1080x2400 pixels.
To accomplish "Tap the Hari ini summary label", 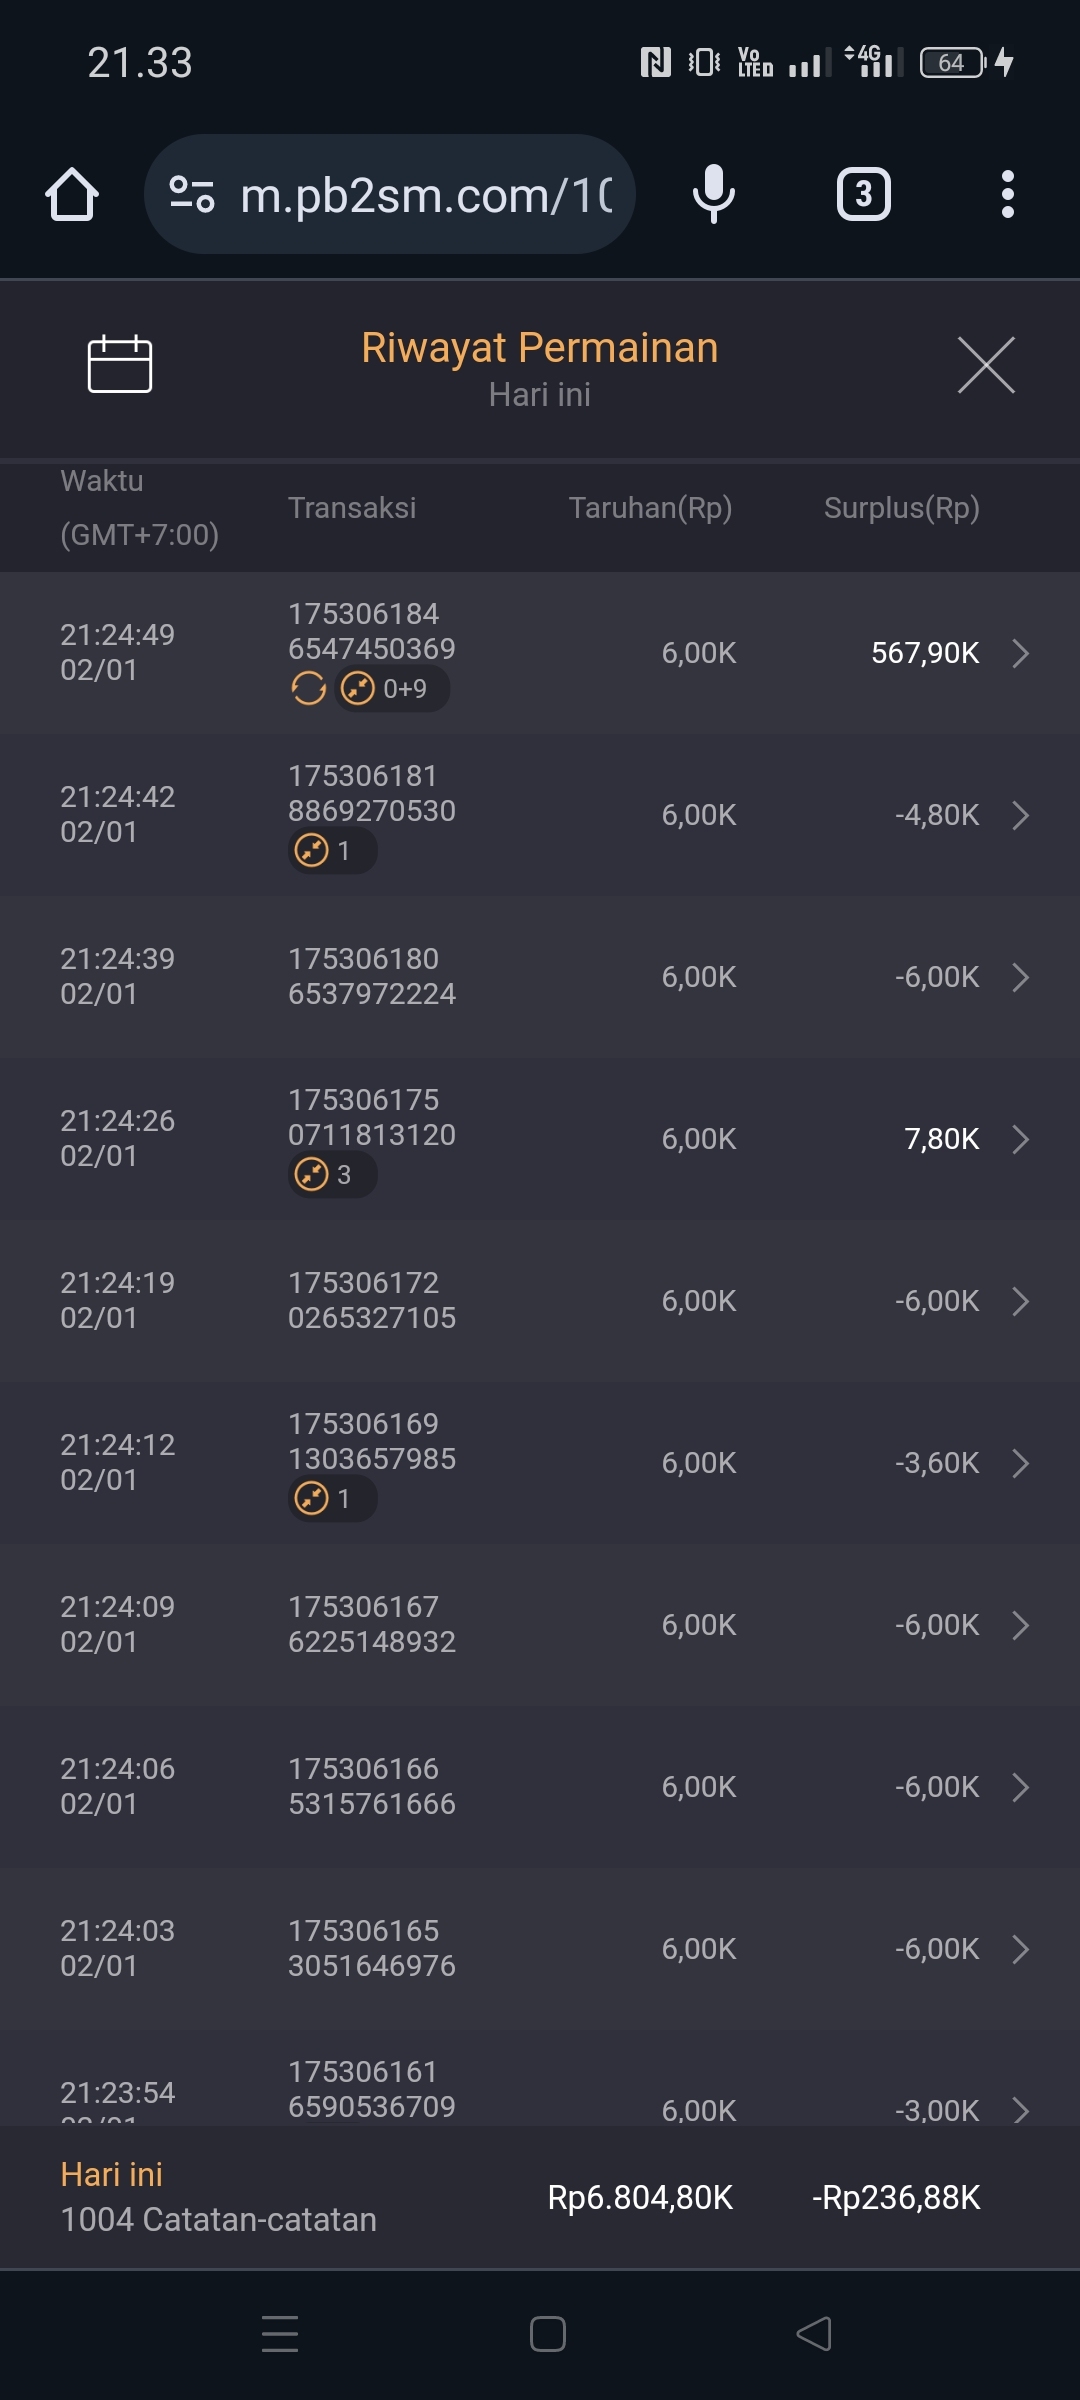I will (111, 2174).
